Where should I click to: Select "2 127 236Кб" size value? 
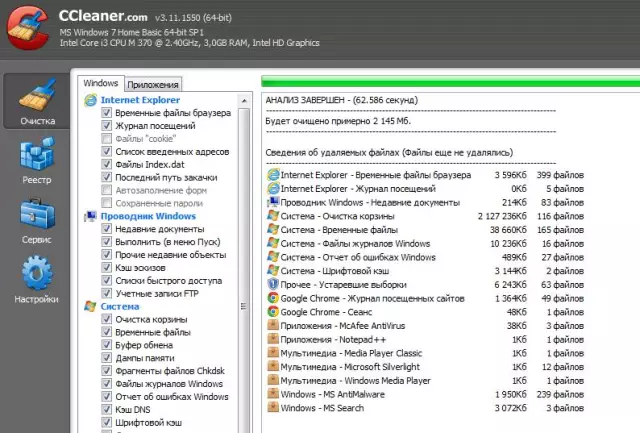click(x=502, y=216)
